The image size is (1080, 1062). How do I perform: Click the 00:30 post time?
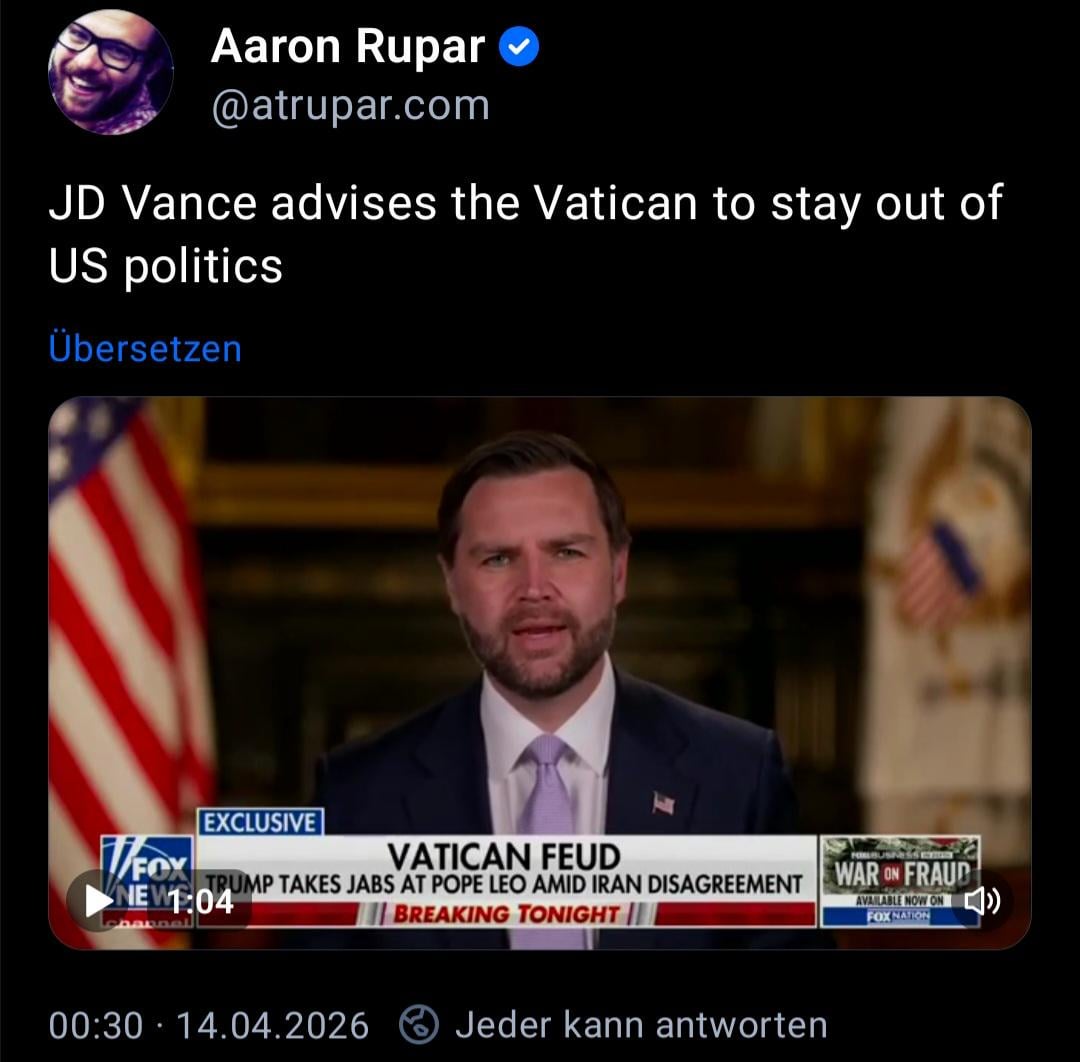click(x=96, y=1025)
